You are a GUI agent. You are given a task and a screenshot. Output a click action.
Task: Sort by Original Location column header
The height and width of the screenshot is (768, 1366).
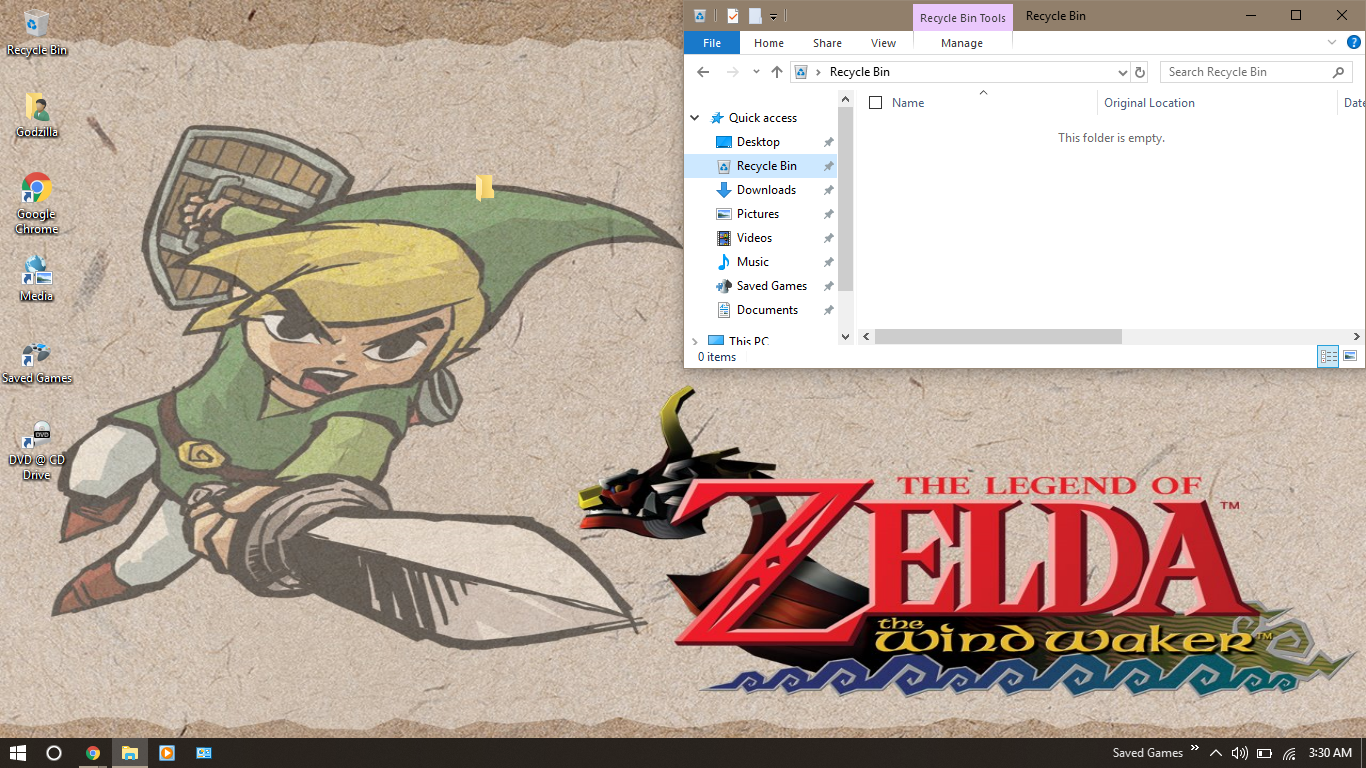pos(1149,103)
